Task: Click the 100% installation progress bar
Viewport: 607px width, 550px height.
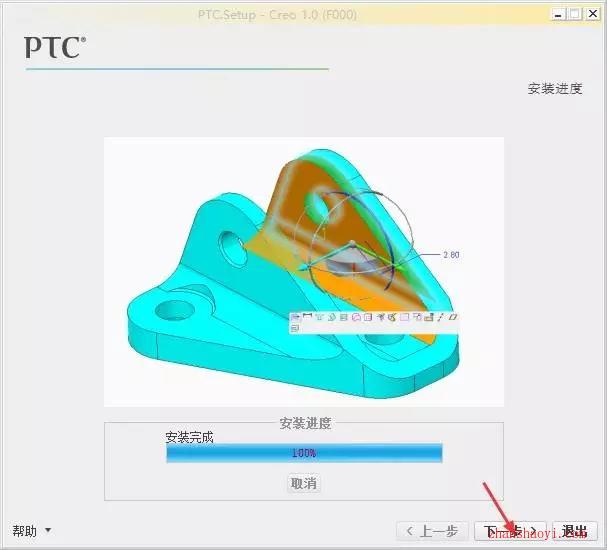Action: point(304,453)
